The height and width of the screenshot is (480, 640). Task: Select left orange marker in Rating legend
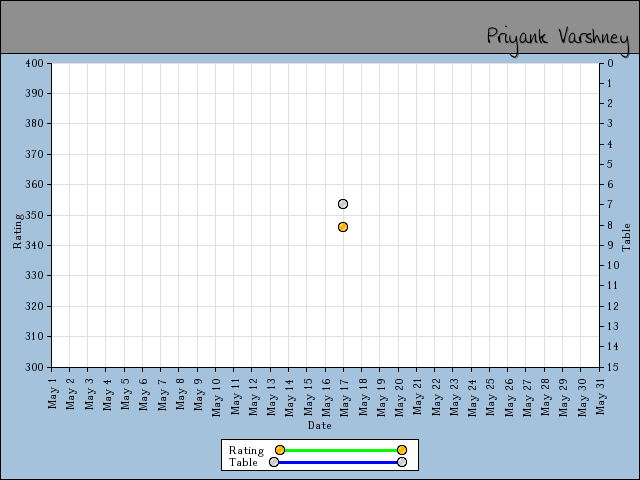click(280, 450)
